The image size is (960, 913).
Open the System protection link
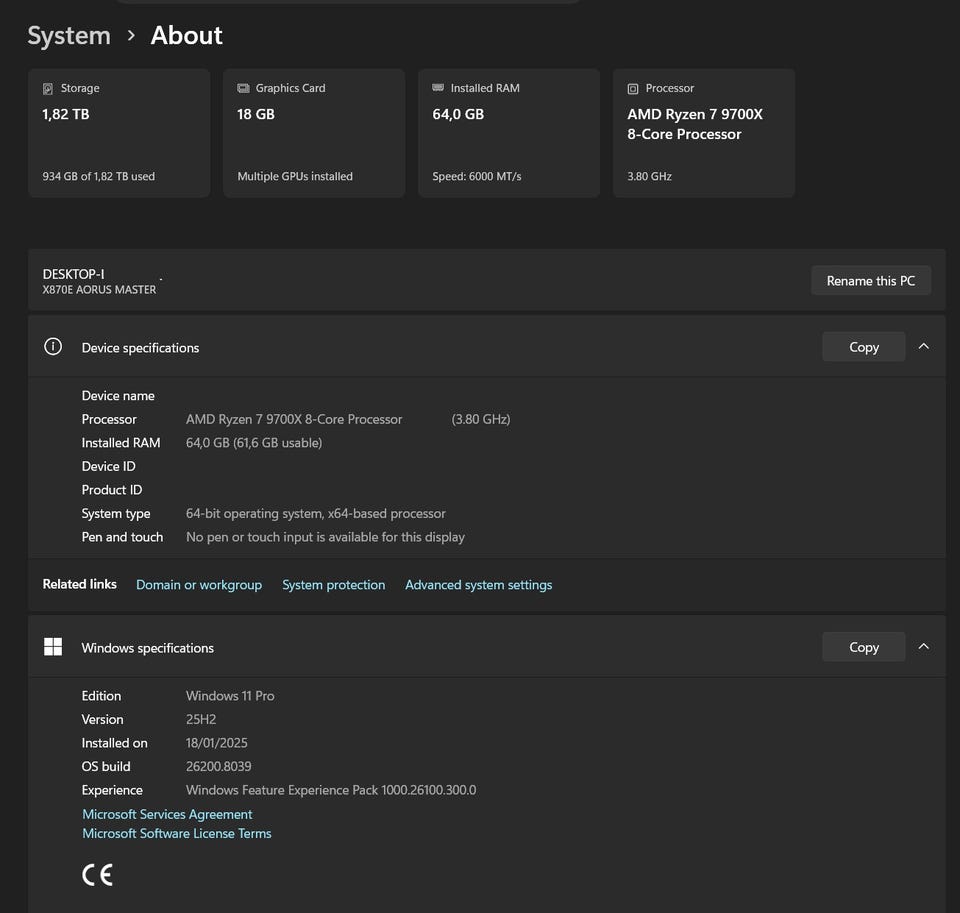(x=333, y=585)
